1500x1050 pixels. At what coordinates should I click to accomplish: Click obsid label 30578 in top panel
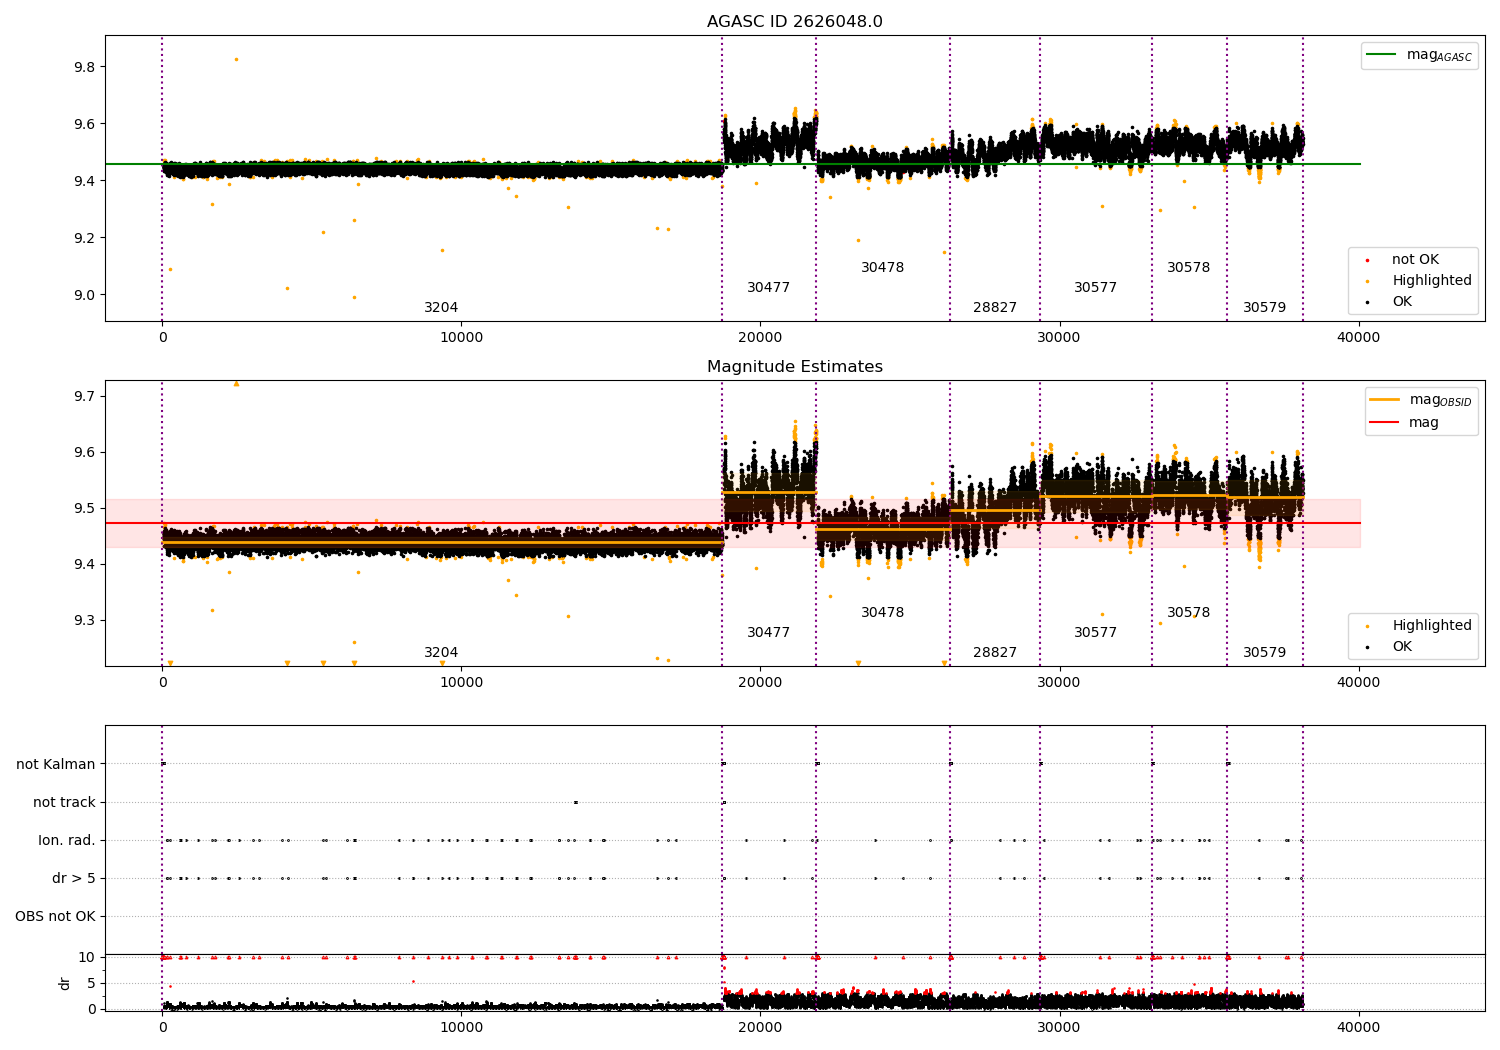tap(1188, 268)
